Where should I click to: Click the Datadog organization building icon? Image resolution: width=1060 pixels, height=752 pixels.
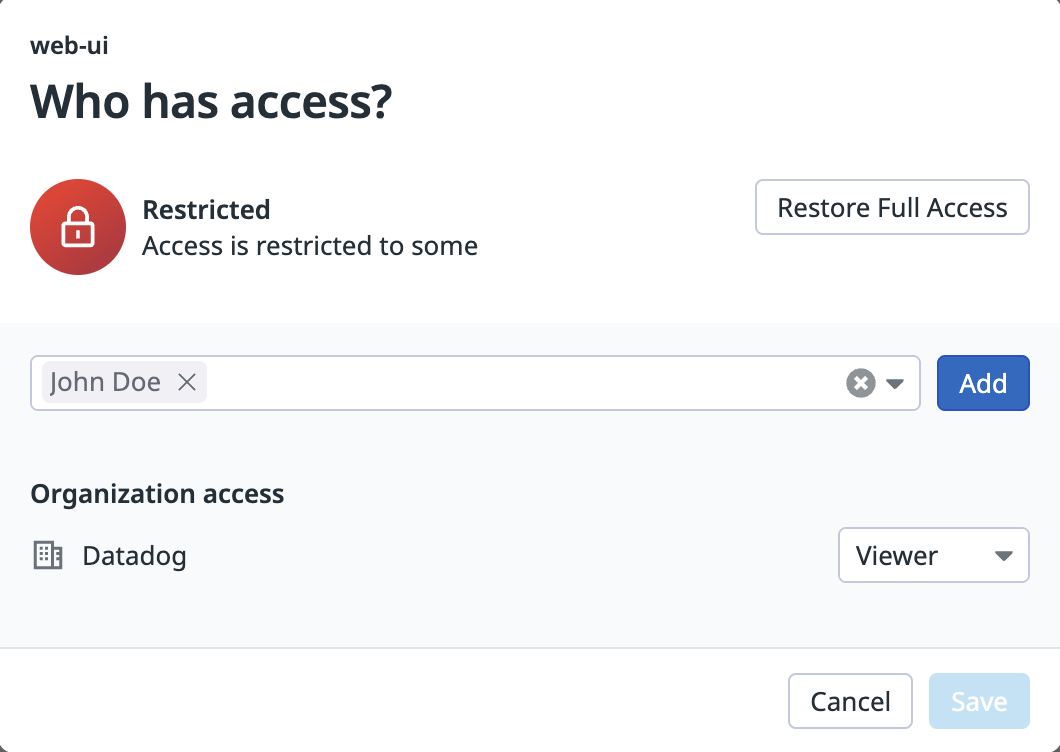[48, 556]
